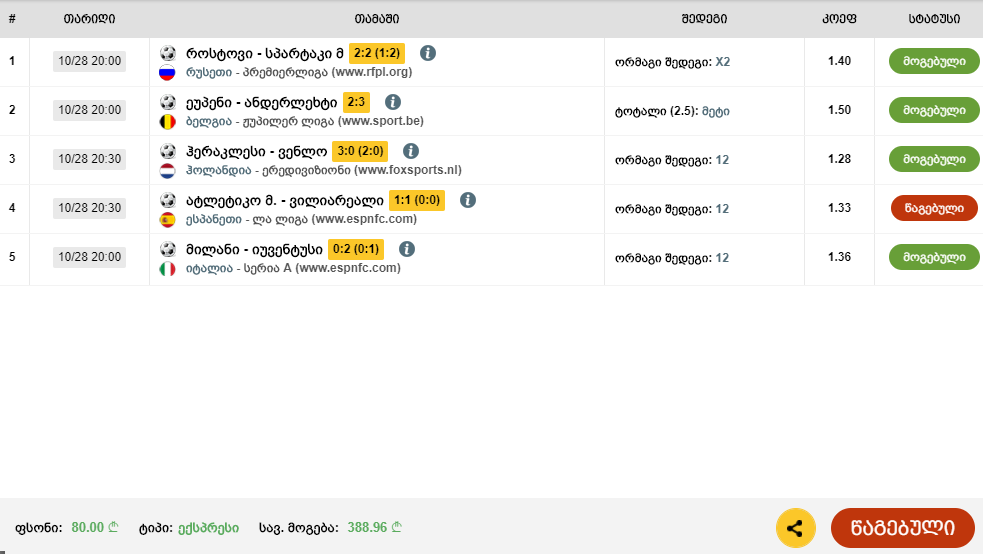Click odds value 1.50
The height and width of the screenshot is (554, 983).
tap(839, 110)
